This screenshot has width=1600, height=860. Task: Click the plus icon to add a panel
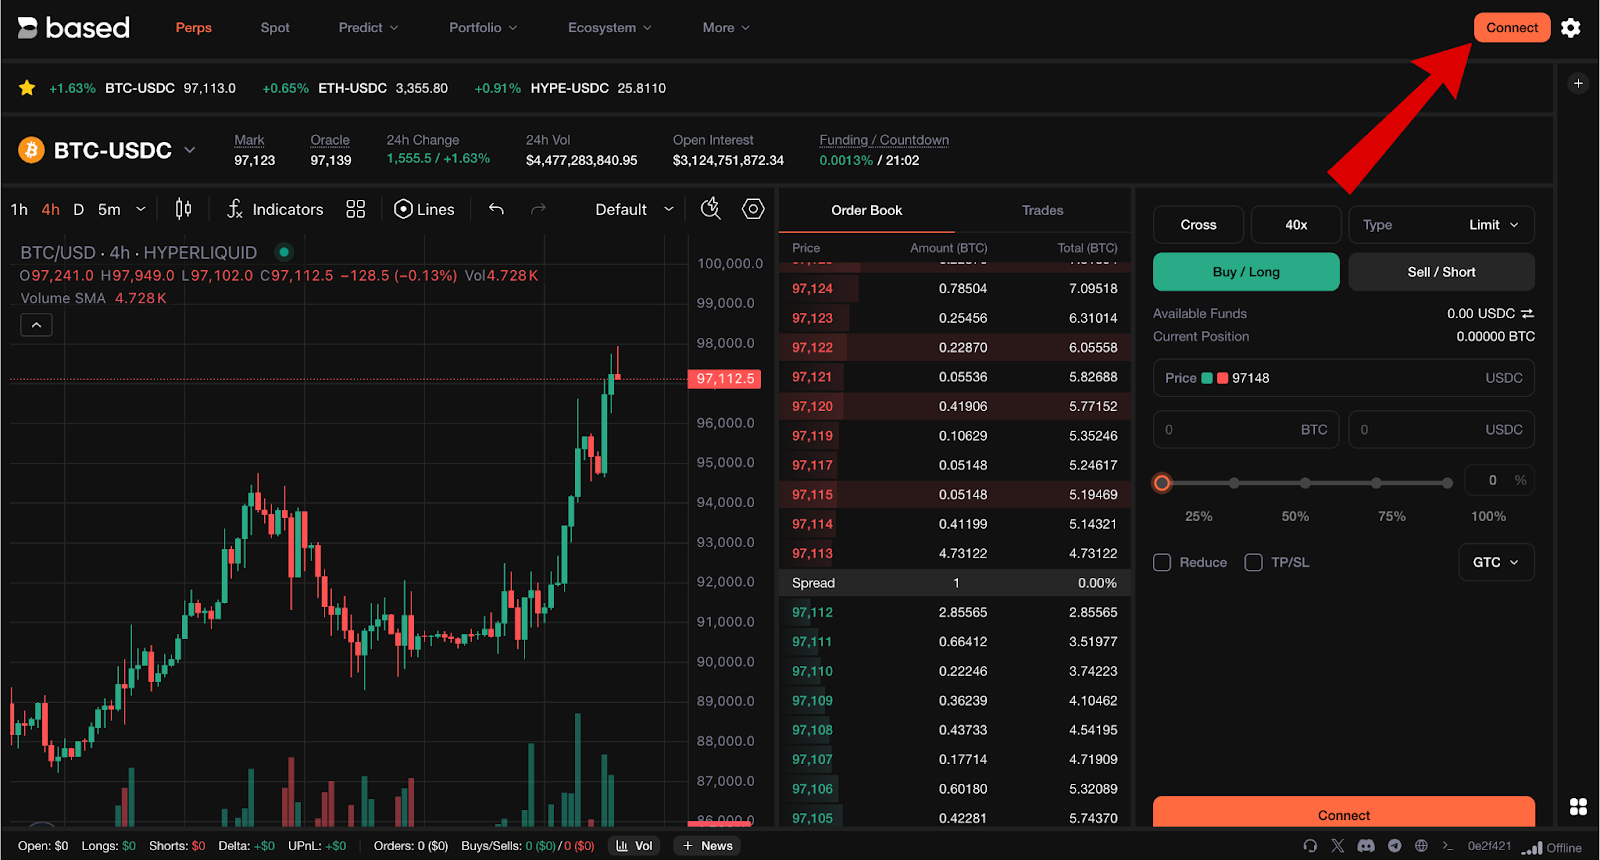[1578, 84]
